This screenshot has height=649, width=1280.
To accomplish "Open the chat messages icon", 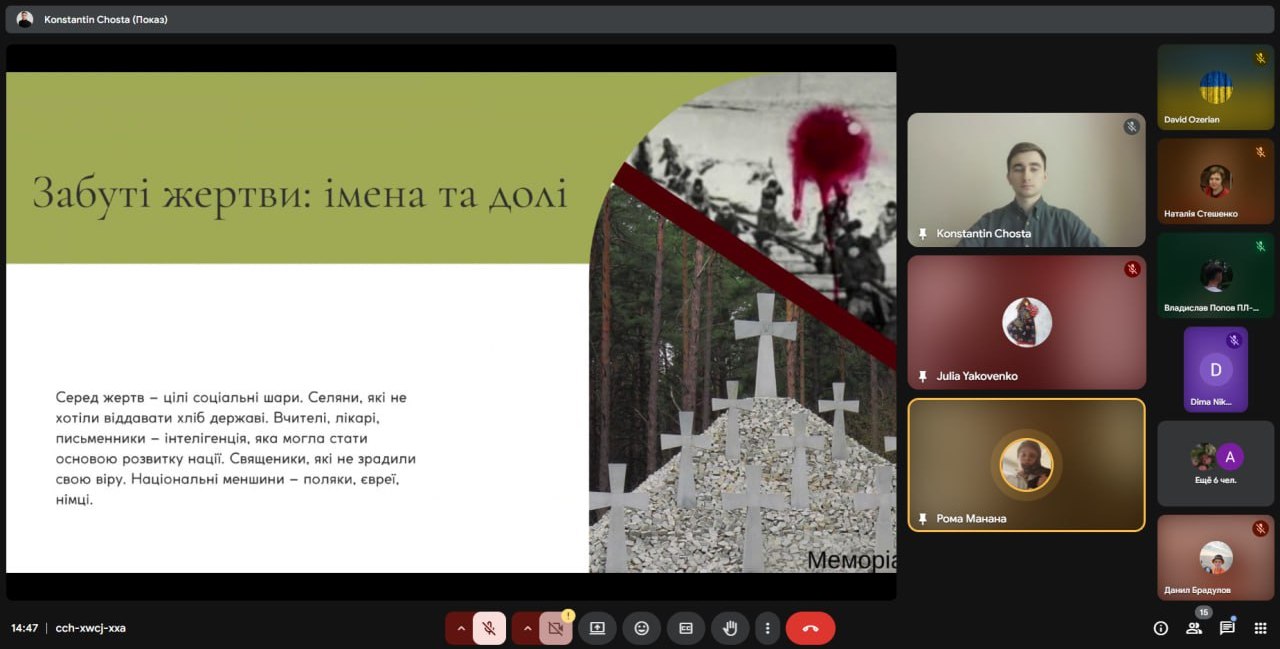I will point(1227,628).
